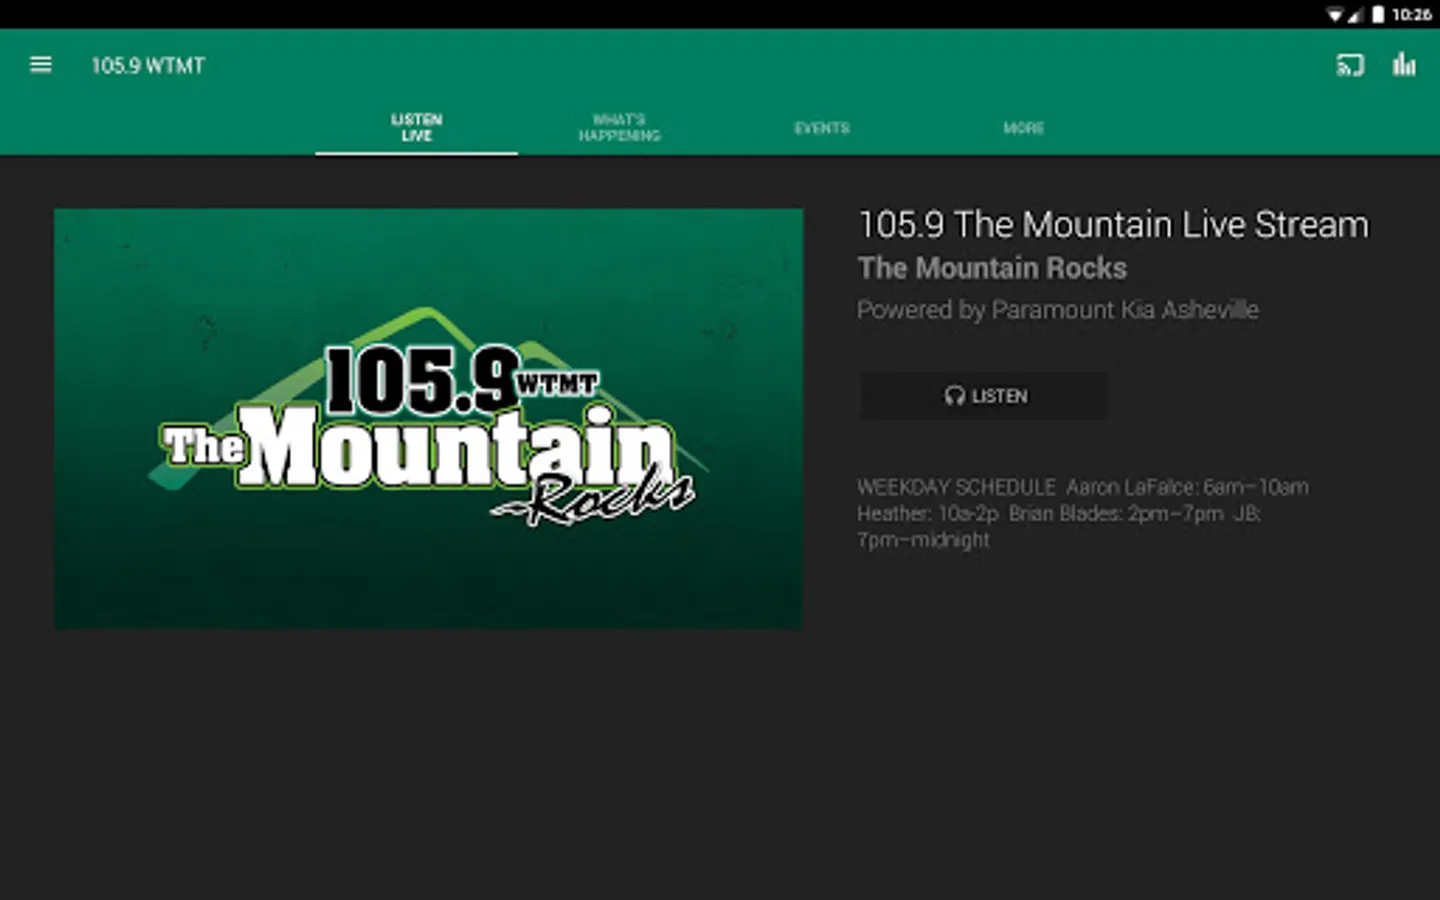This screenshot has width=1440, height=900.
Task: Tap the cellular signal status icon
Action: [x=1356, y=14]
